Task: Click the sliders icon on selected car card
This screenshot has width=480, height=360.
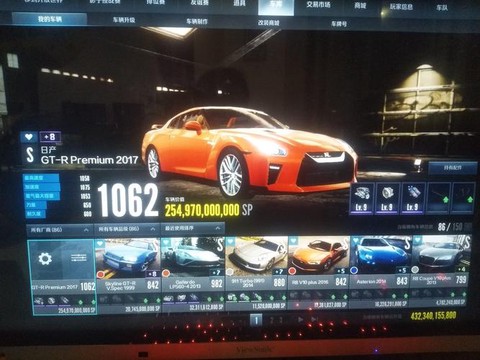Action: [79, 258]
